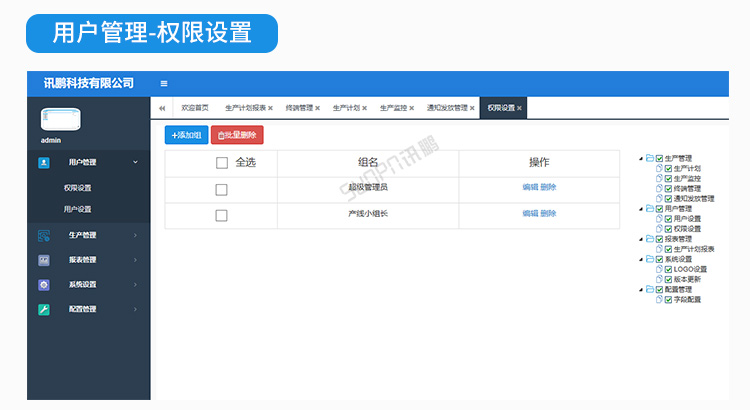The width and height of the screenshot is (750, 410).
Task: Close the 终端管理 tab
Action: pos(317,108)
